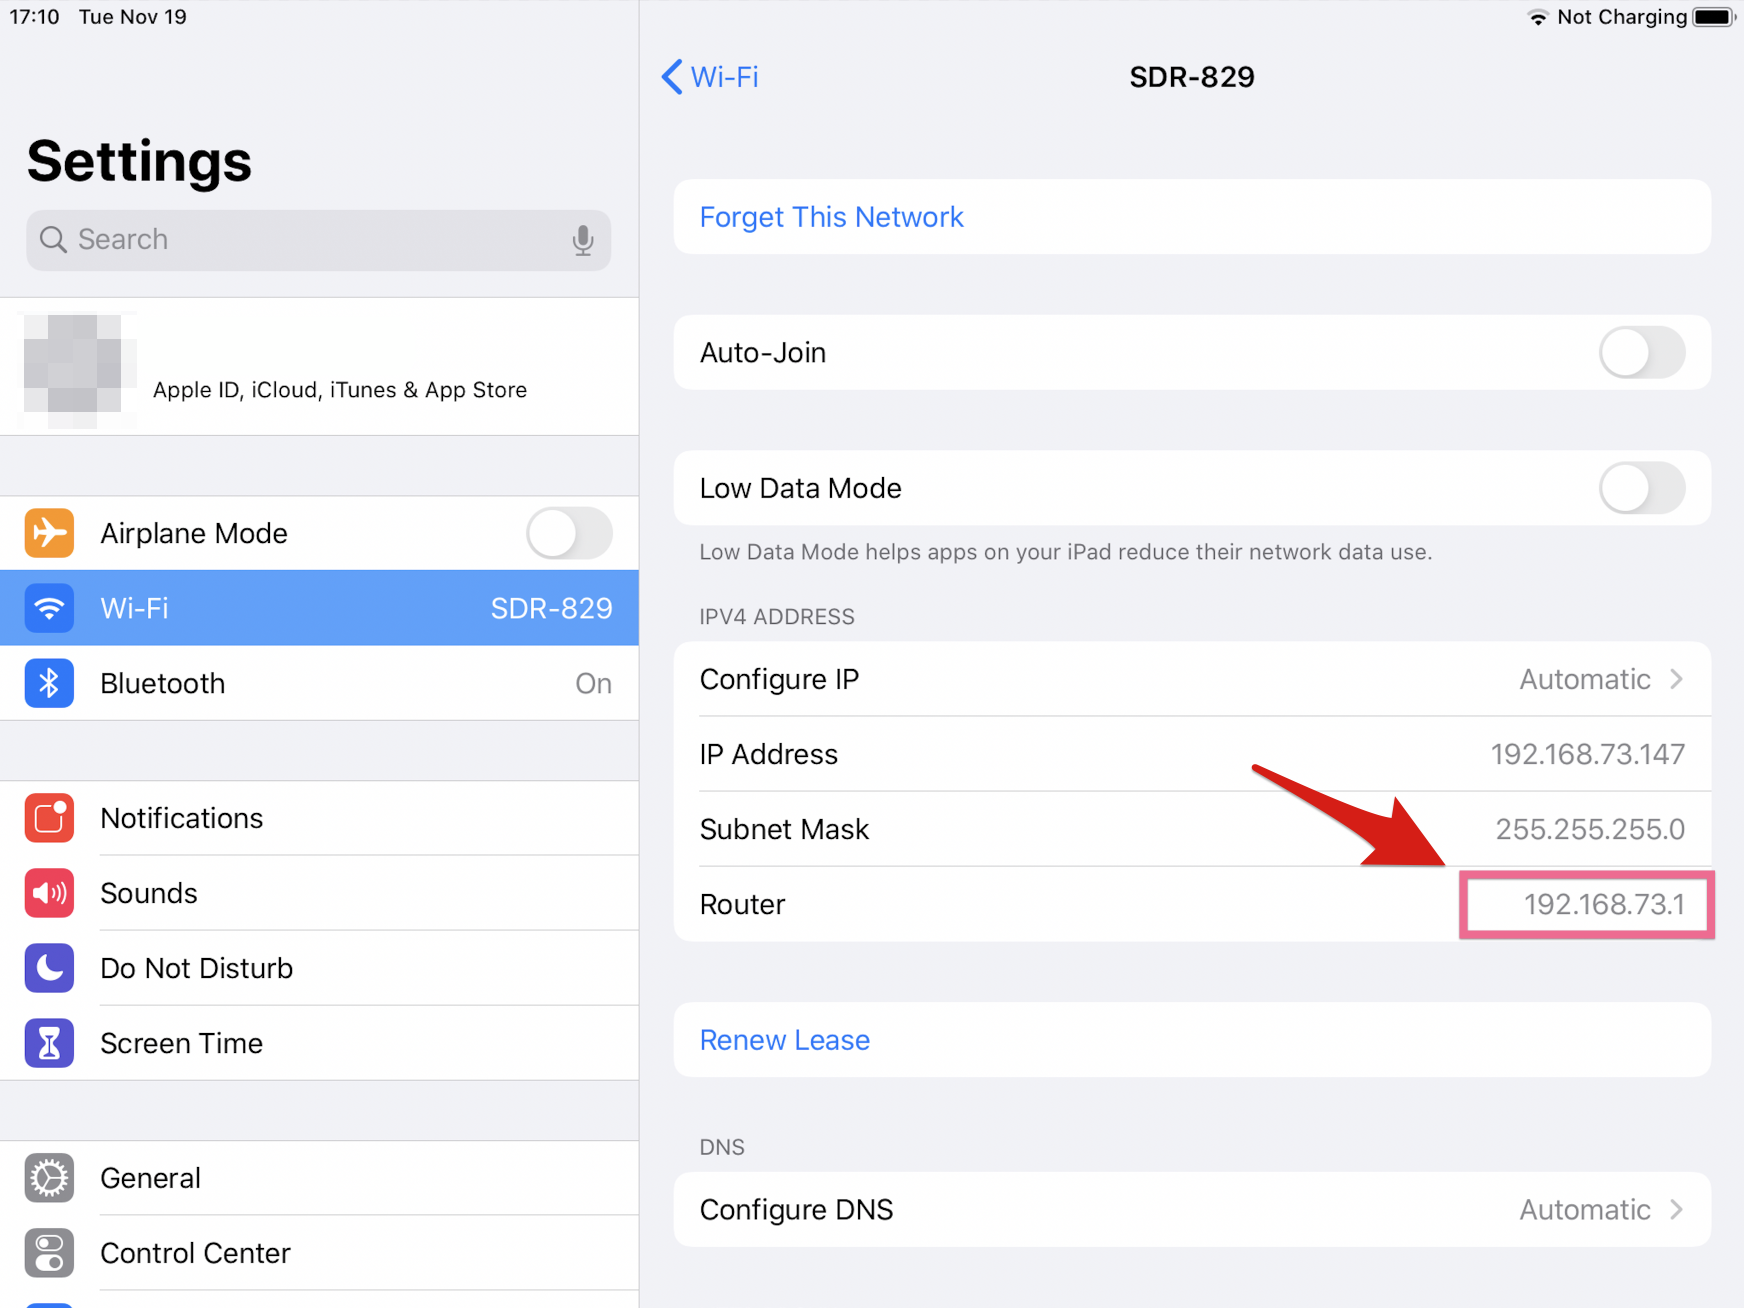Tap the date Tue Nov 19
The image size is (1744, 1308).
(x=133, y=17)
